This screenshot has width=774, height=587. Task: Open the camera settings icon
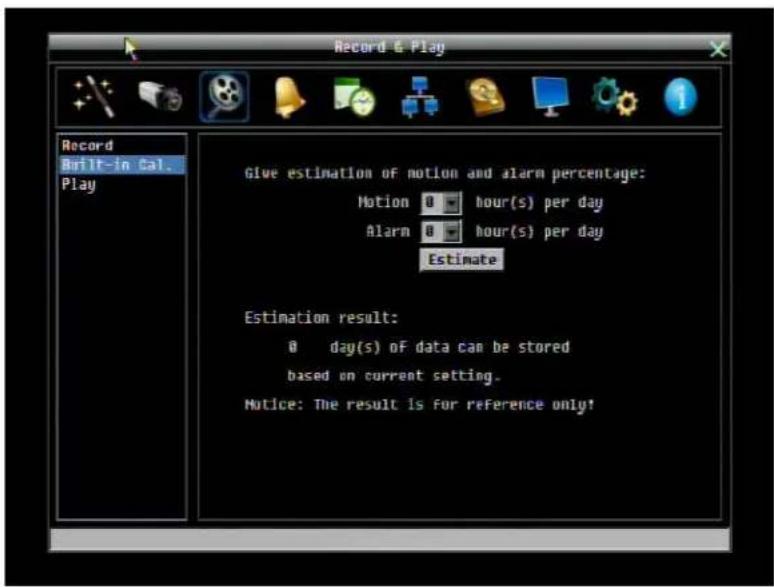point(160,96)
